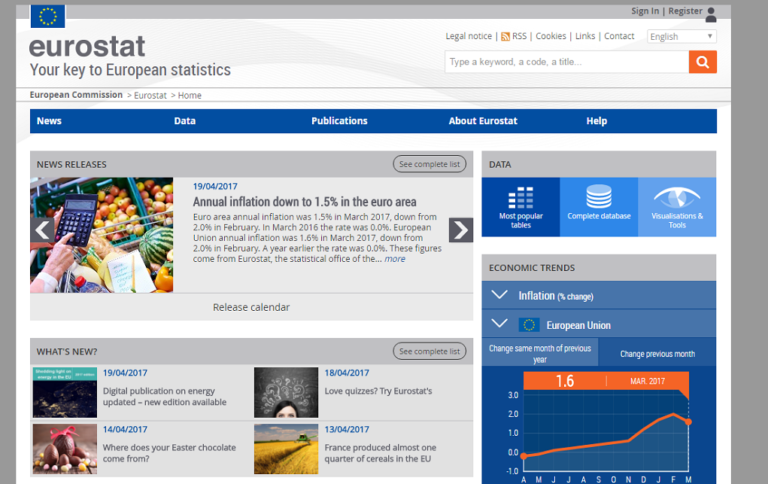The height and width of the screenshot is (484, 768).
Task: Click See complete list in What's New
Action: 430,351
